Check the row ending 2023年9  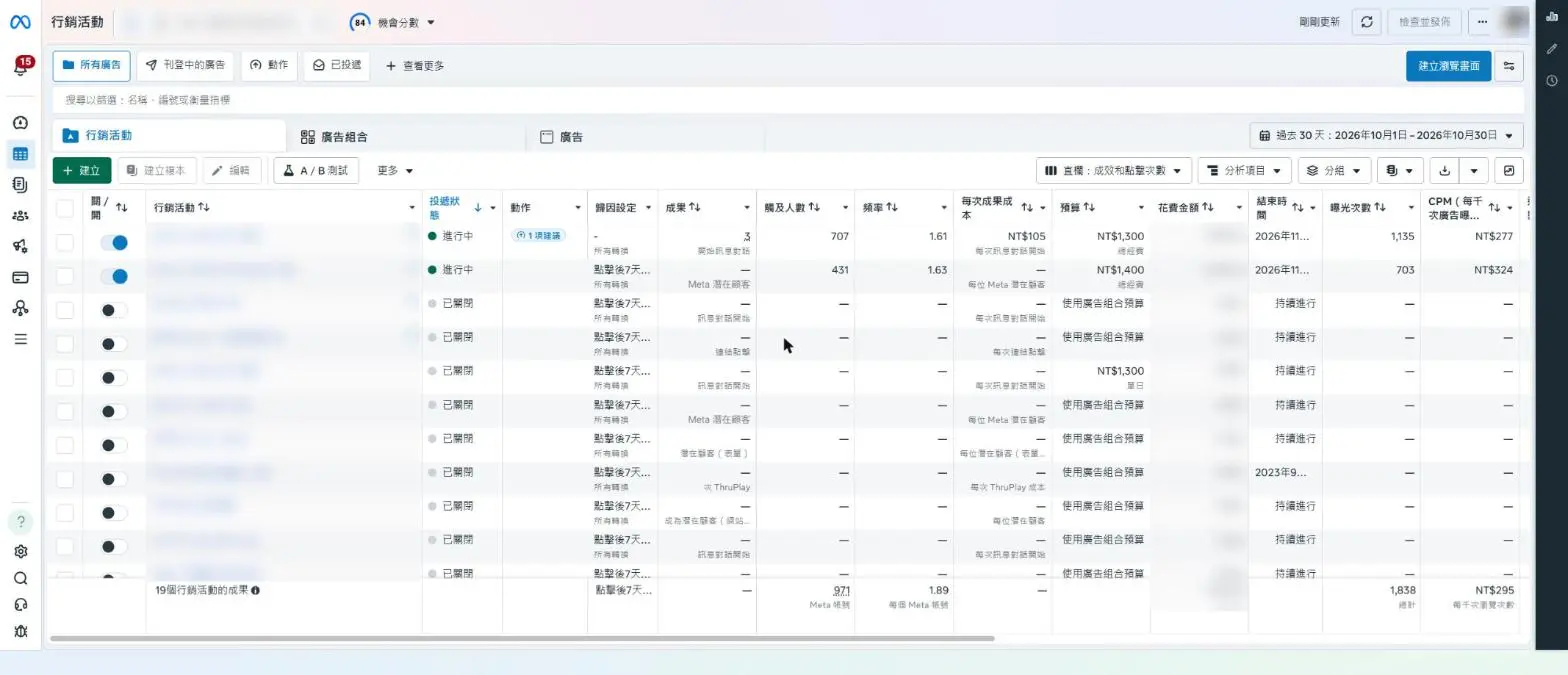tap(65, 479)
